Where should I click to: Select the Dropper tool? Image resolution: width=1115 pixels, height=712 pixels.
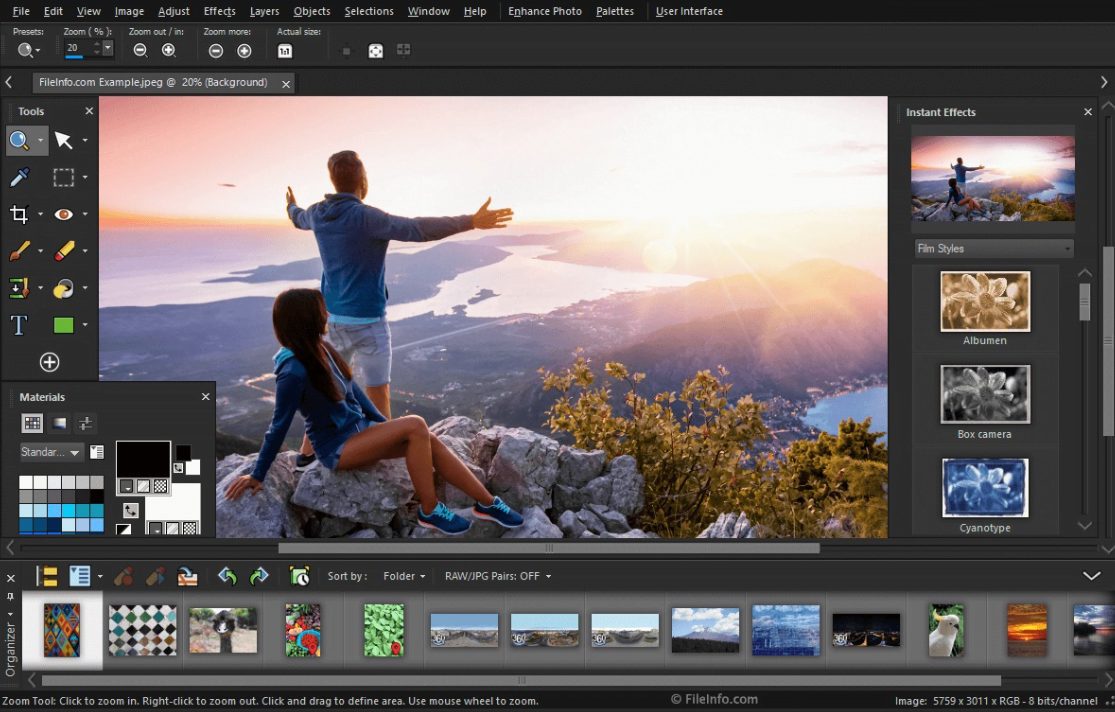pos(18,177)
